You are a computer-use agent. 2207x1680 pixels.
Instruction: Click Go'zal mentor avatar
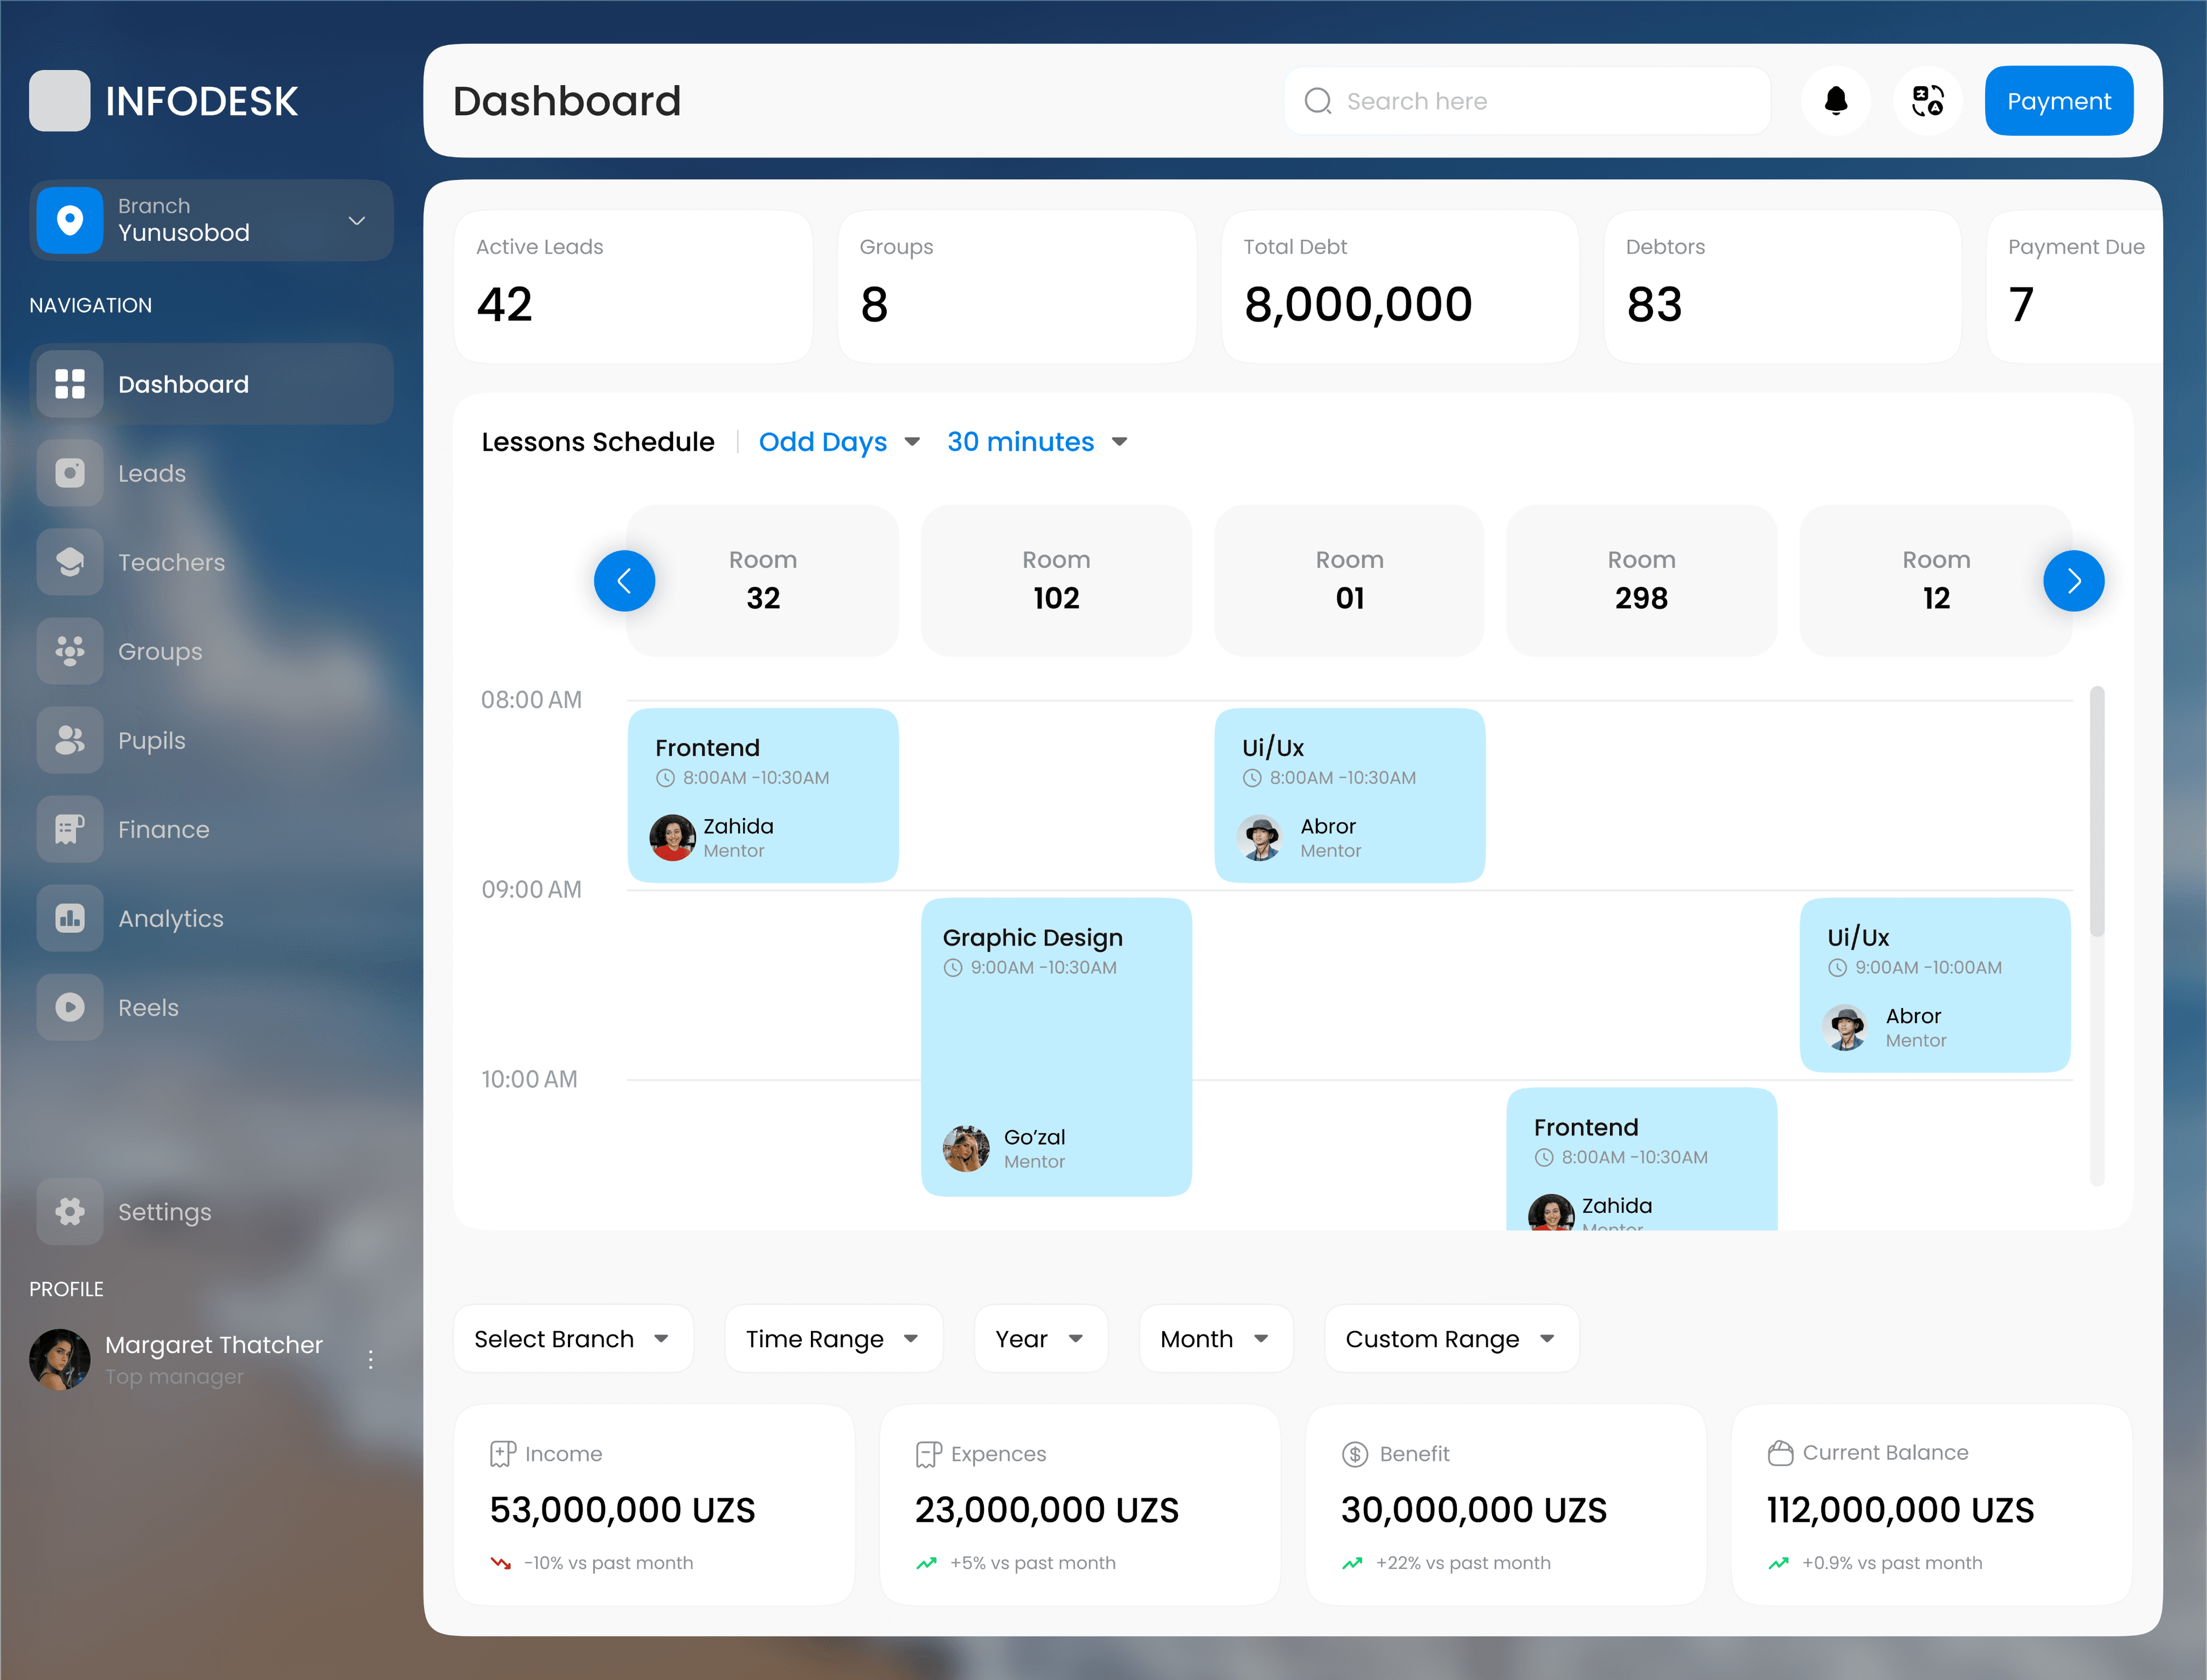point(966,1149)
